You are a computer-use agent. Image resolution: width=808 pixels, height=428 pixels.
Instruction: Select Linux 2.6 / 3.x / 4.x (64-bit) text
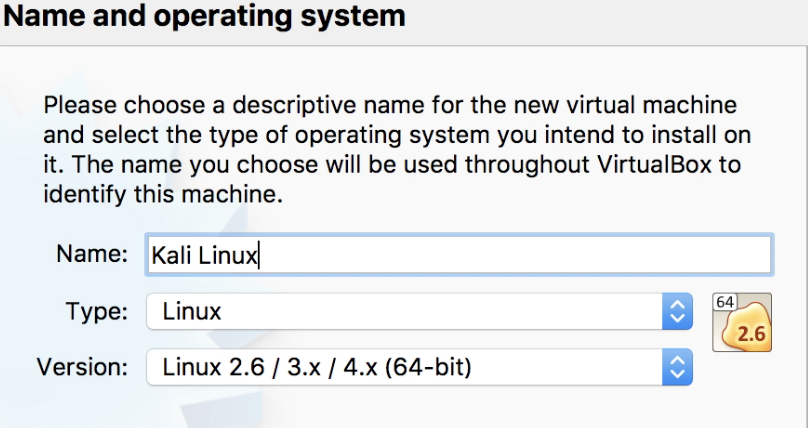click(317, 367)
